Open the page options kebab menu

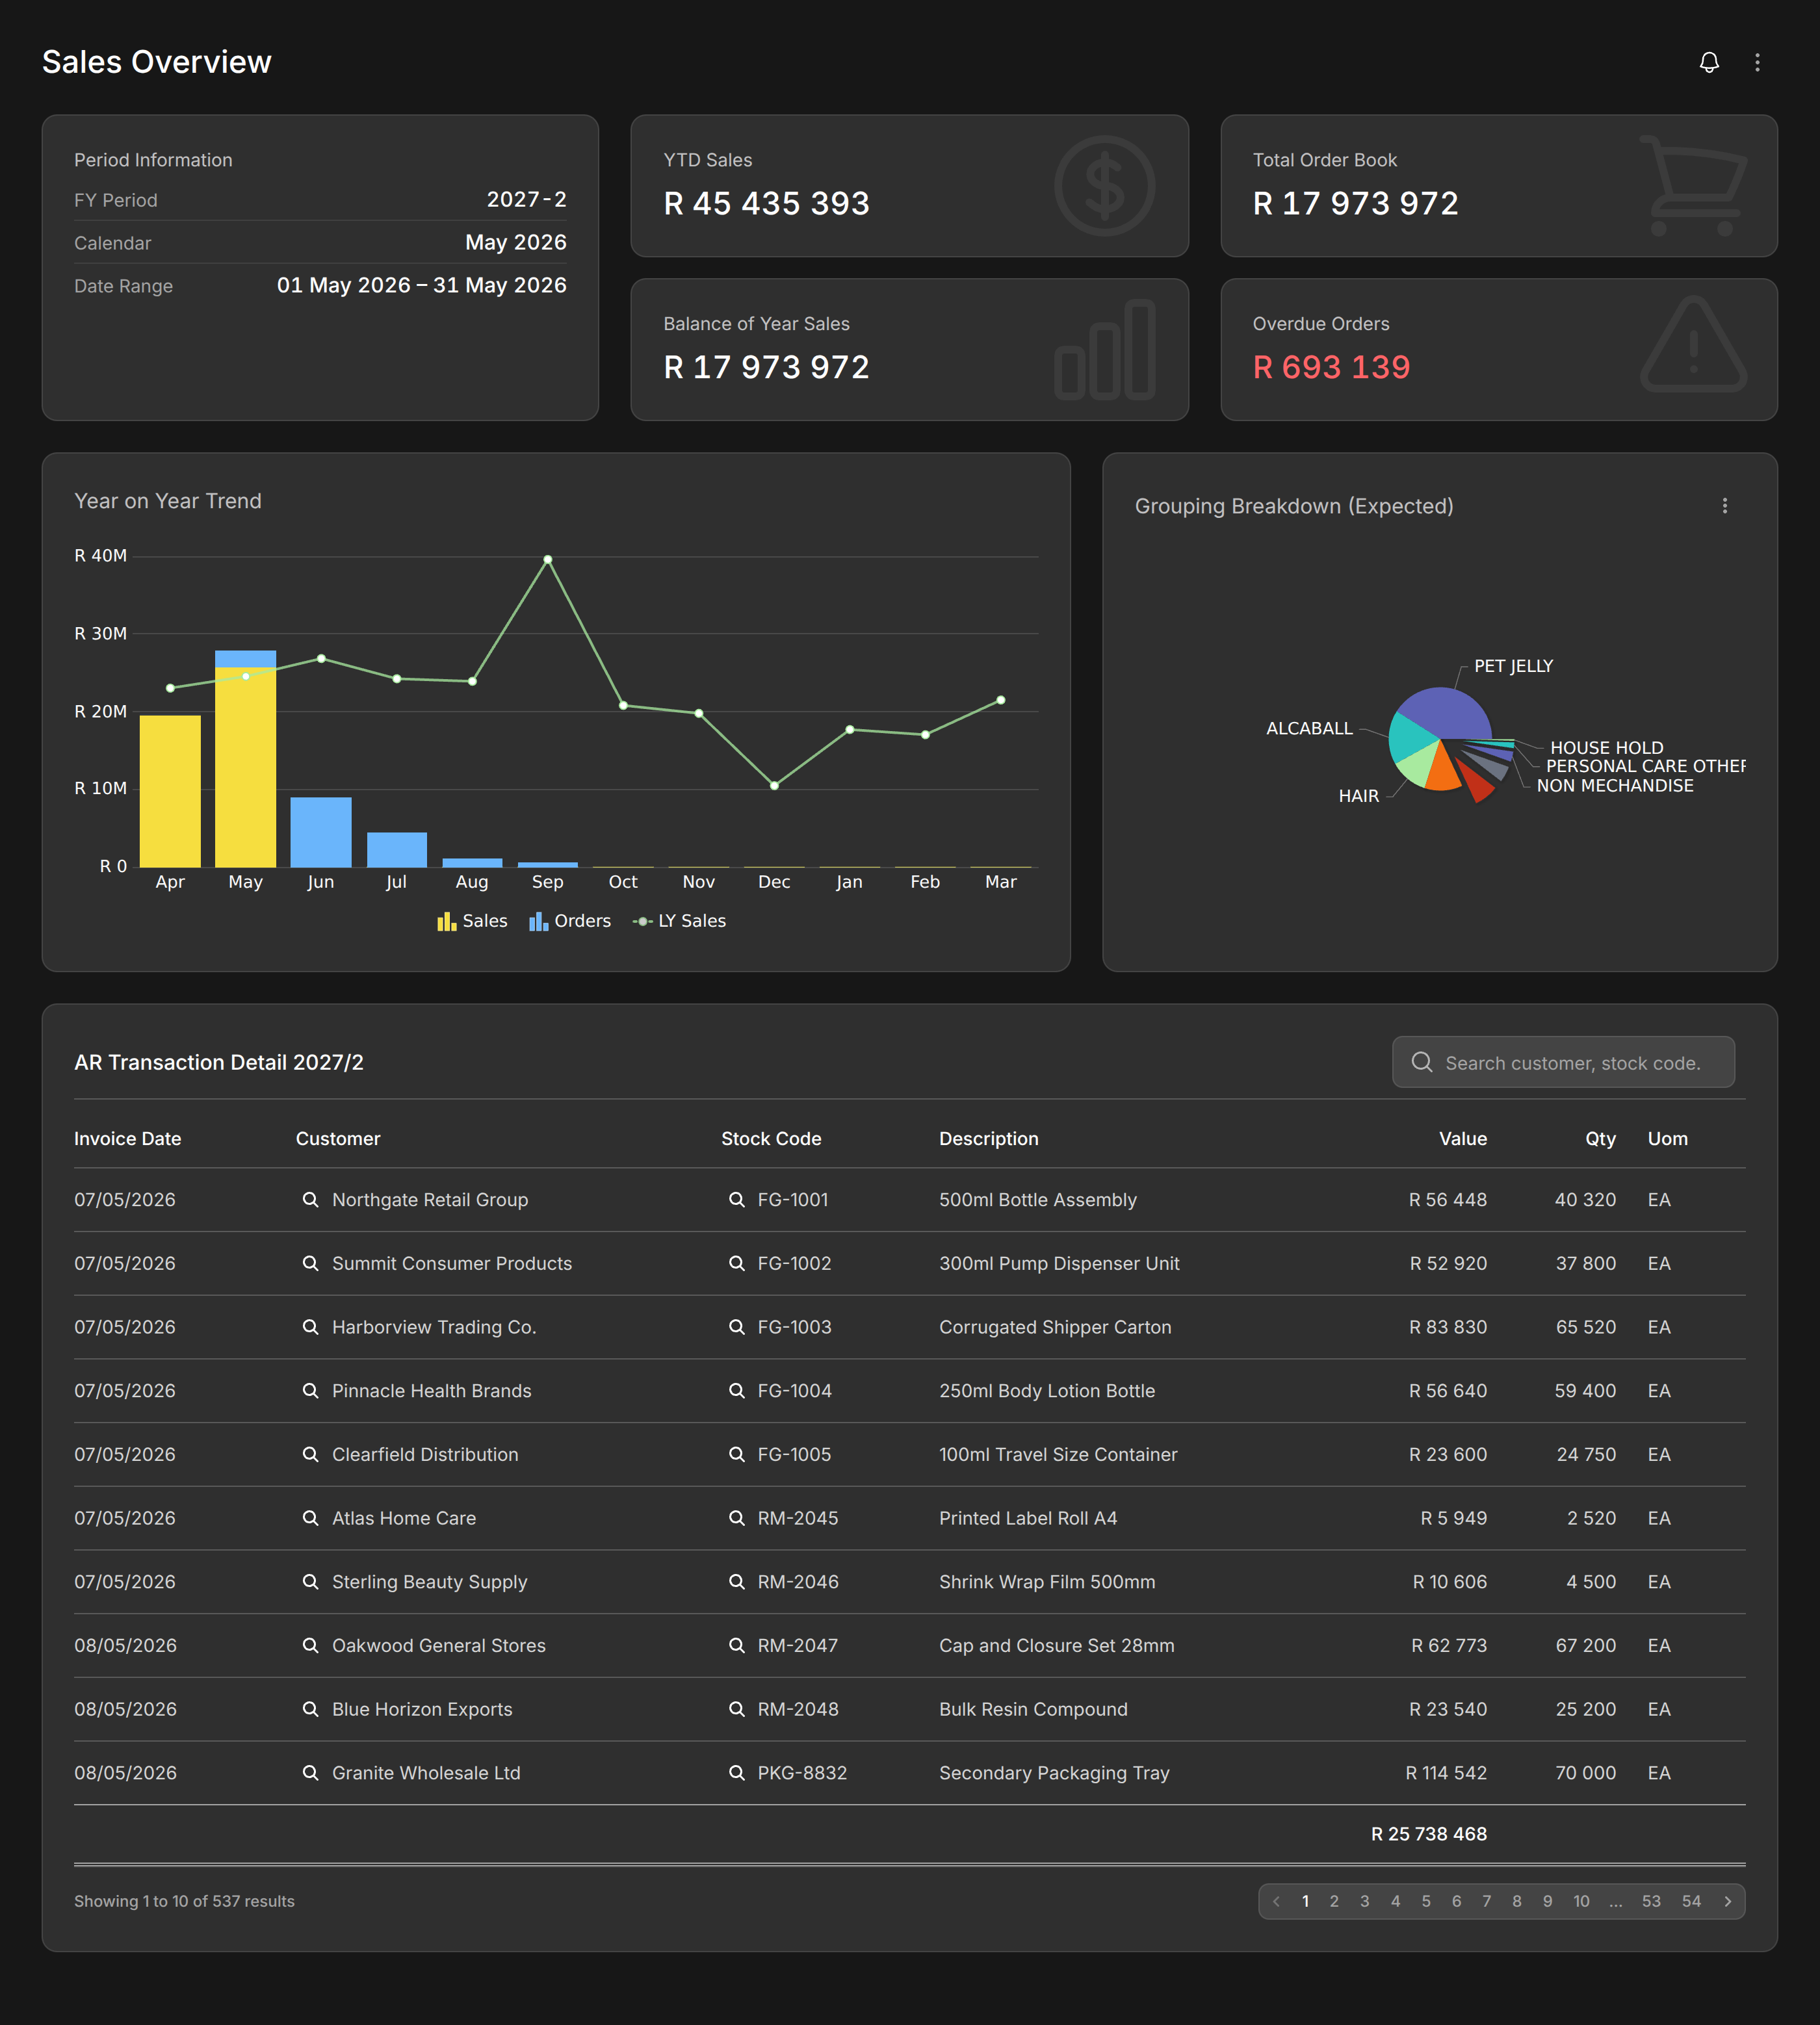click(x=1757, y=62)
